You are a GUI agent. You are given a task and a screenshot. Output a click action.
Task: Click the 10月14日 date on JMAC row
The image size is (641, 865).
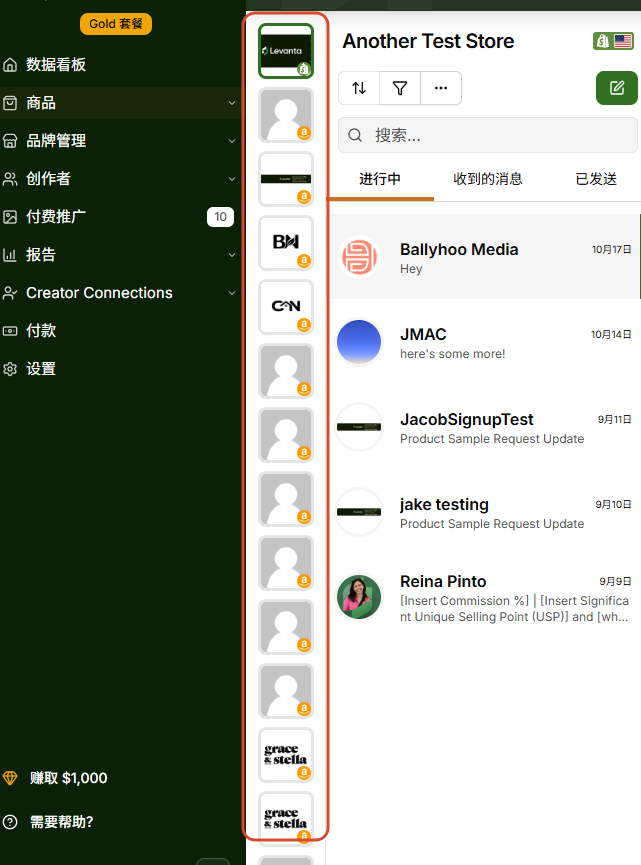(x=611, y=334)
